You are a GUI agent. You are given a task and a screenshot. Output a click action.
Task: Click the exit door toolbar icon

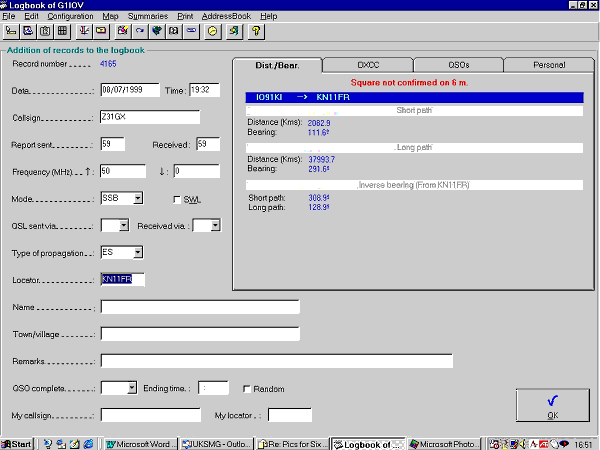pos(234,31)
